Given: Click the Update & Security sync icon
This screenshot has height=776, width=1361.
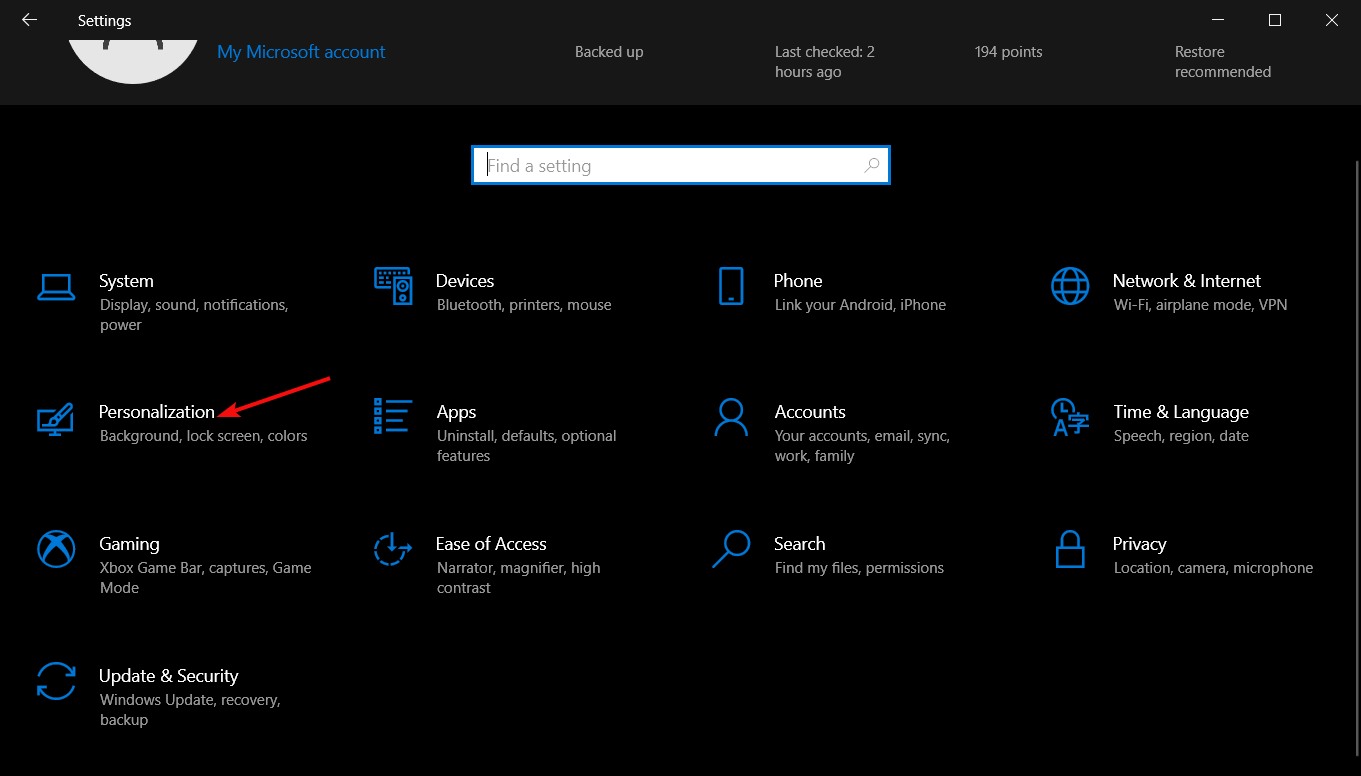Looking at the screenshot, I should 56,681.
